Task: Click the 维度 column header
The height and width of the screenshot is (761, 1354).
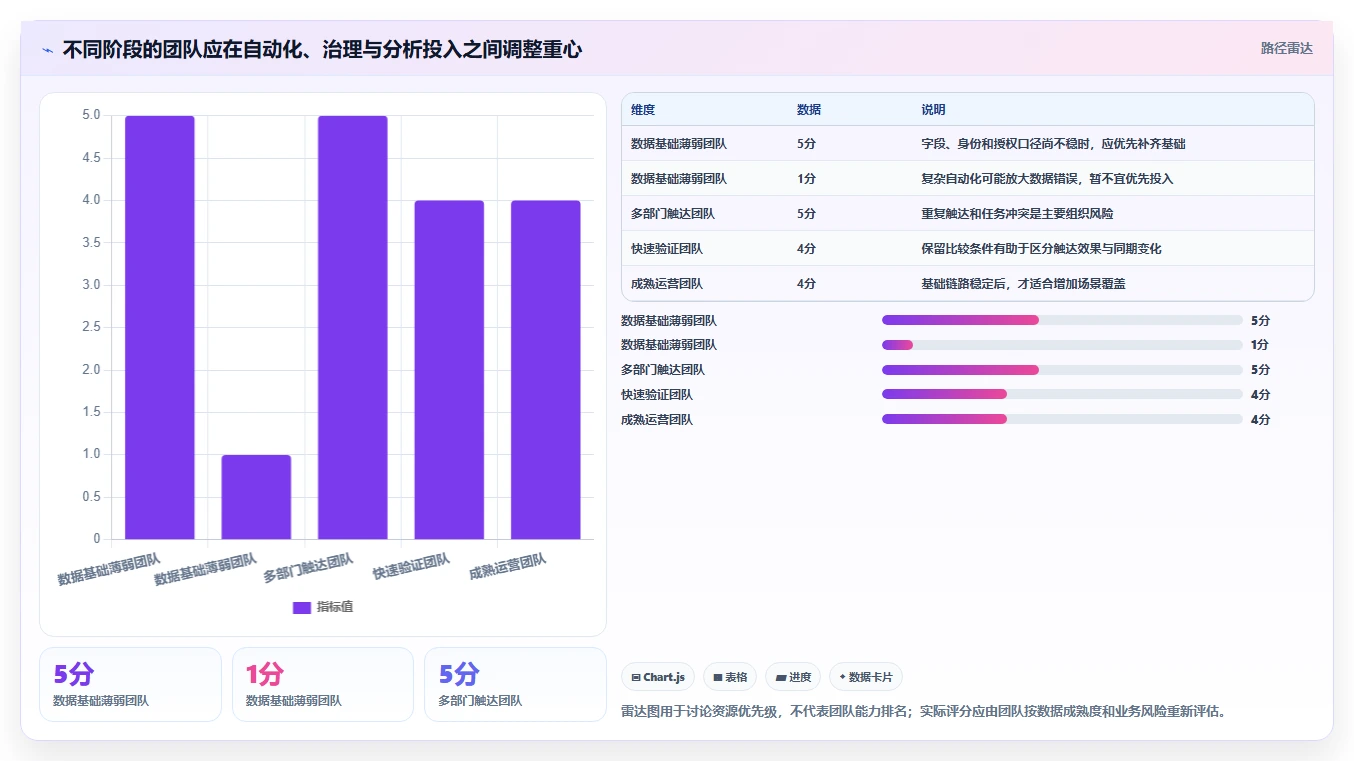Action: point(643,110)
